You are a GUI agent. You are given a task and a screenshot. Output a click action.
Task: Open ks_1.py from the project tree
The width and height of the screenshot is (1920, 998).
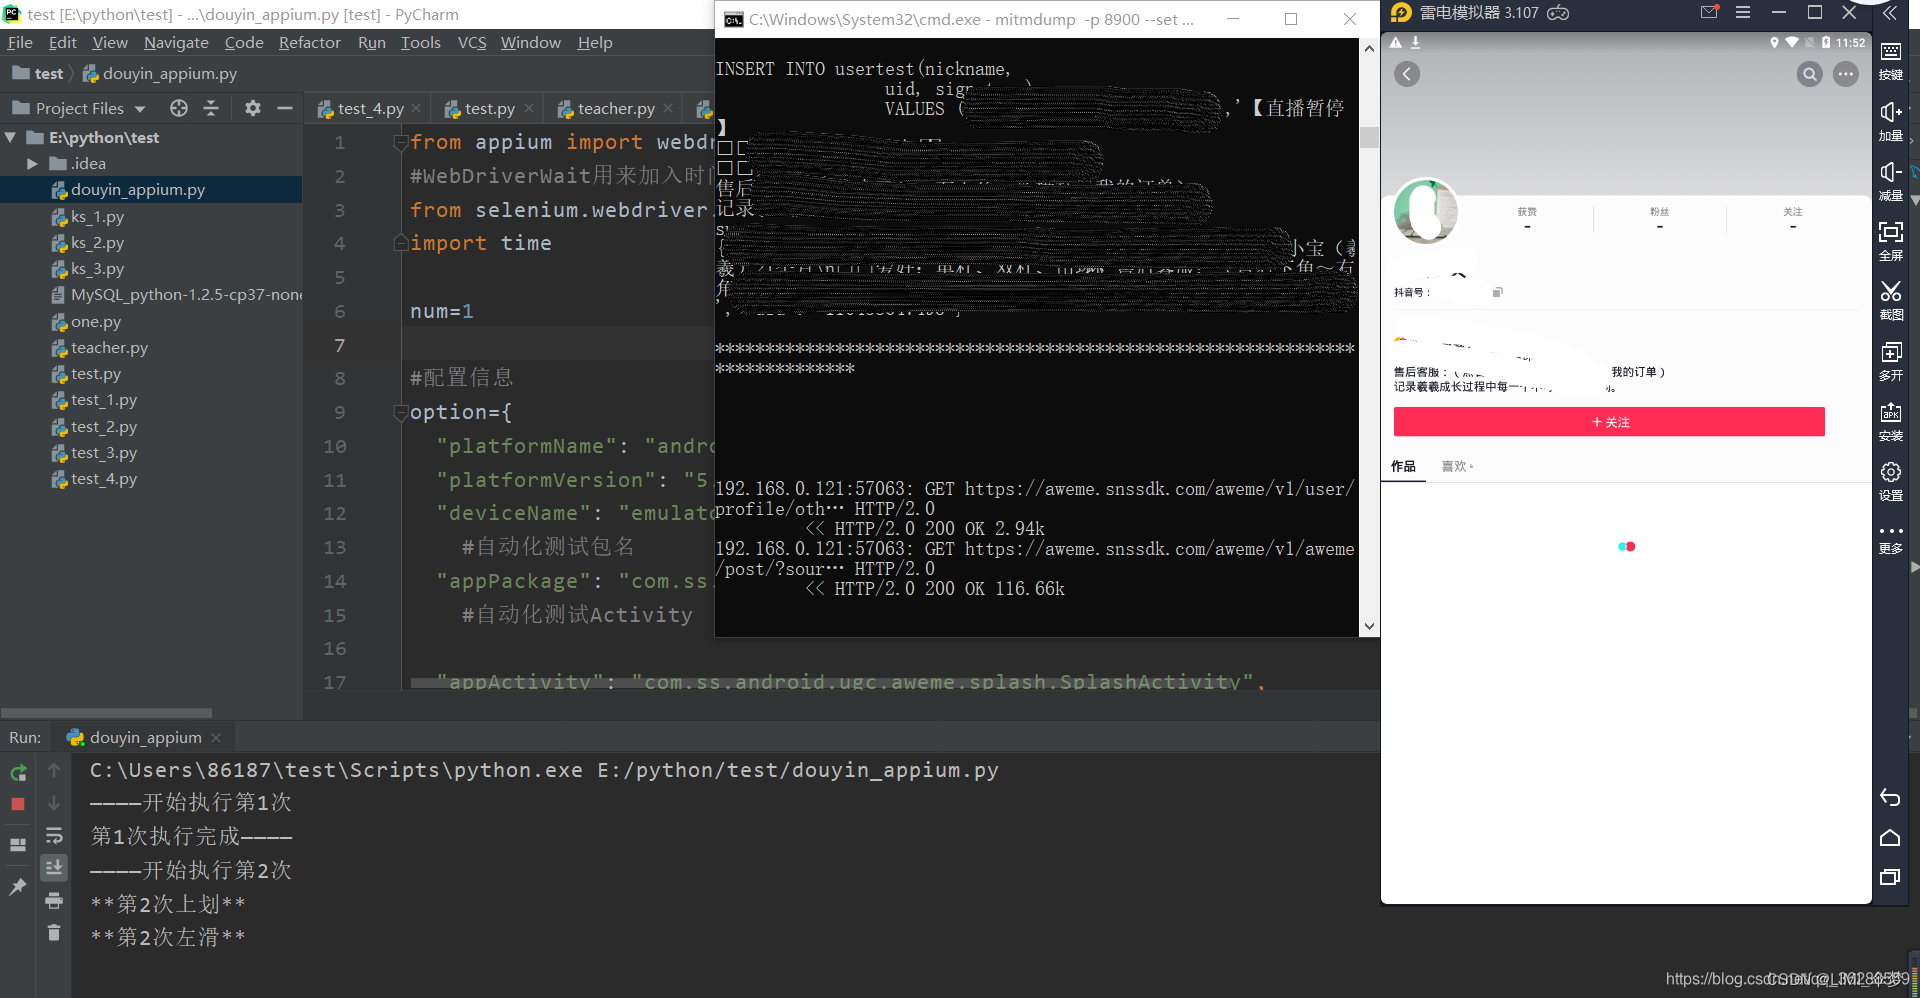click(97, 216)
